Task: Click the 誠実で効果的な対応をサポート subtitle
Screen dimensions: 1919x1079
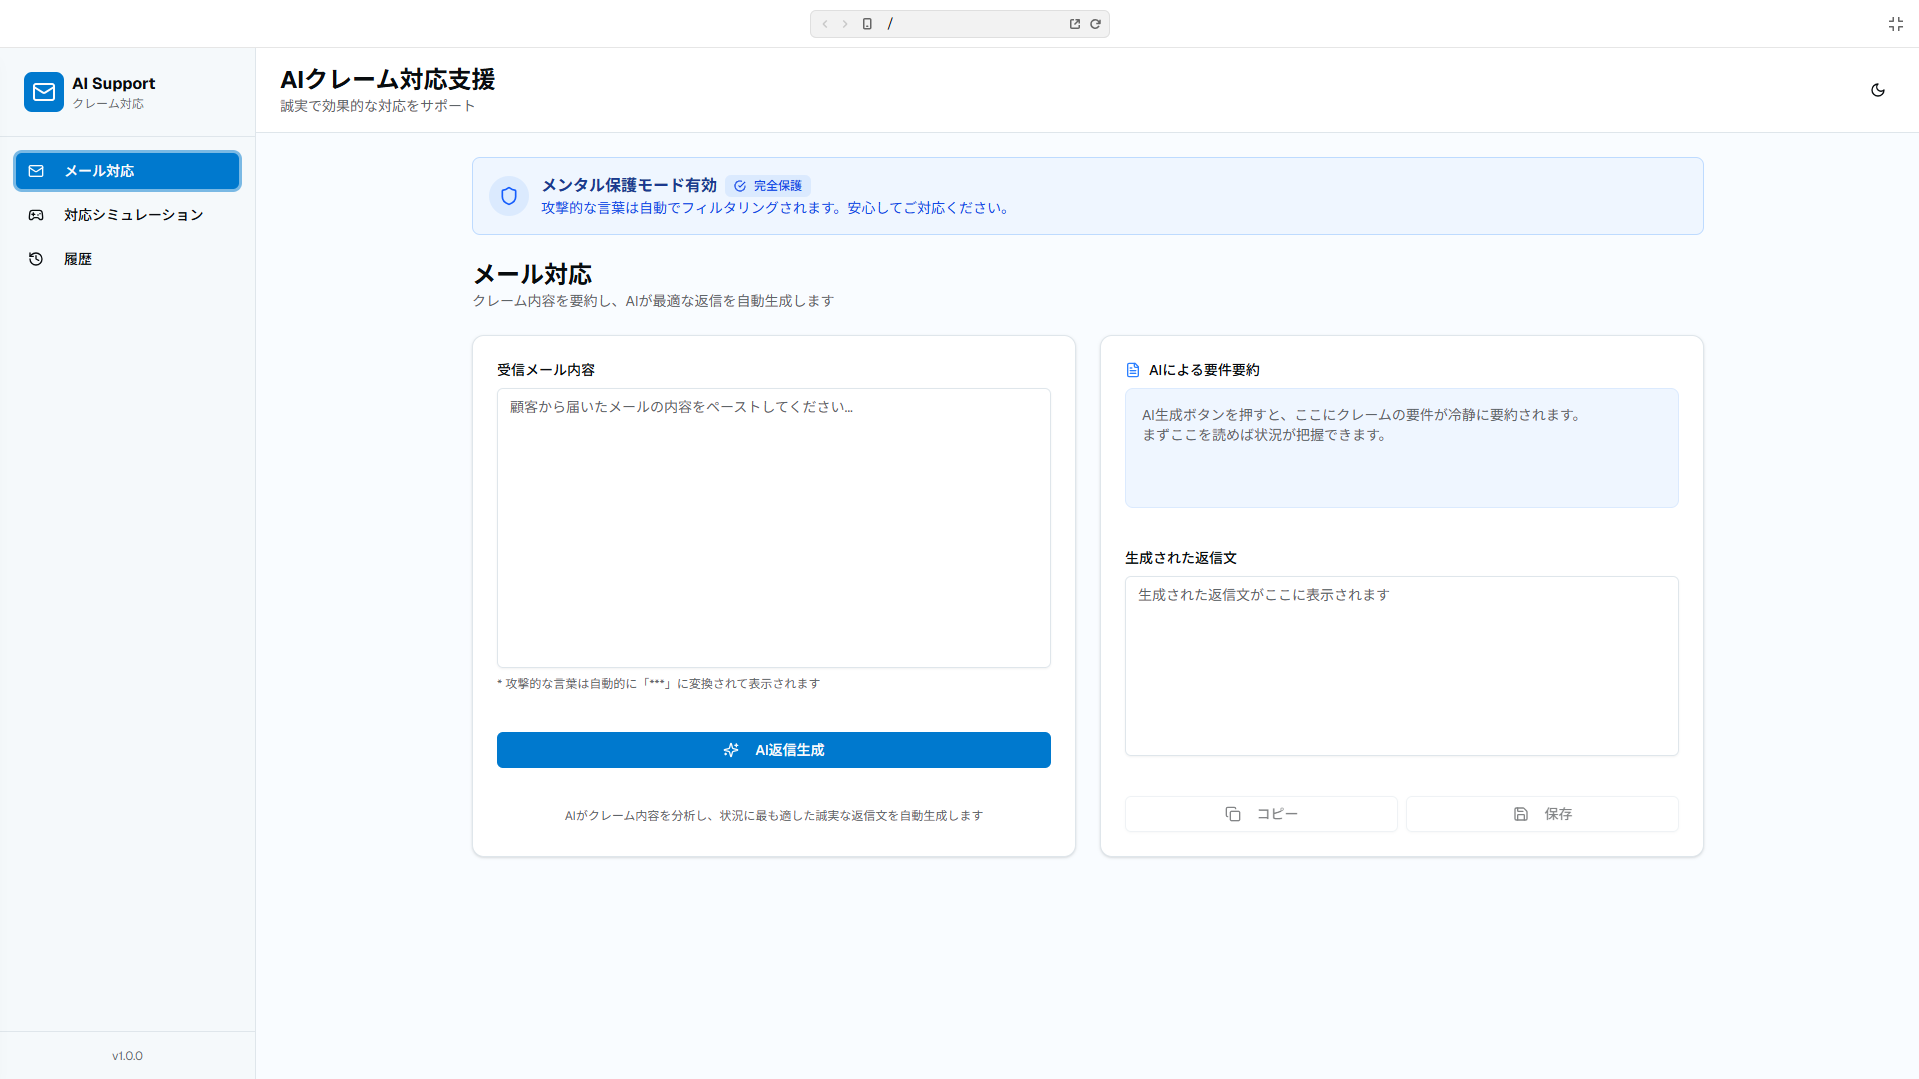Action: 378,106
